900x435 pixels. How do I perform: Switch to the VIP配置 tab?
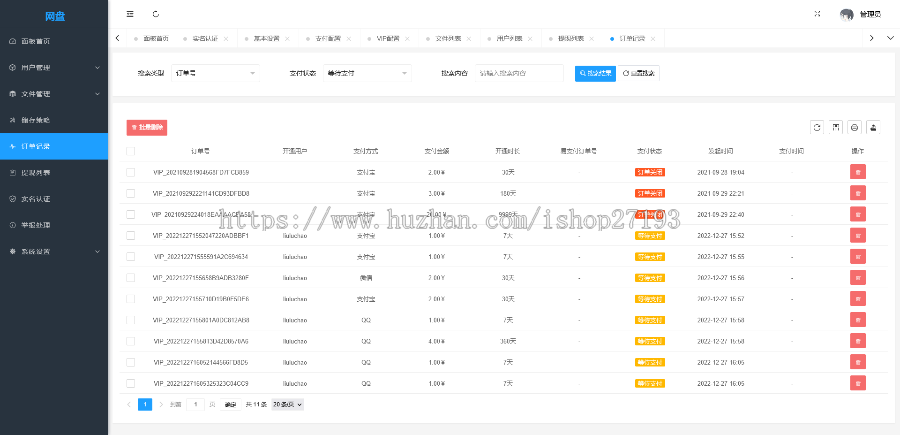pos(387,38)
